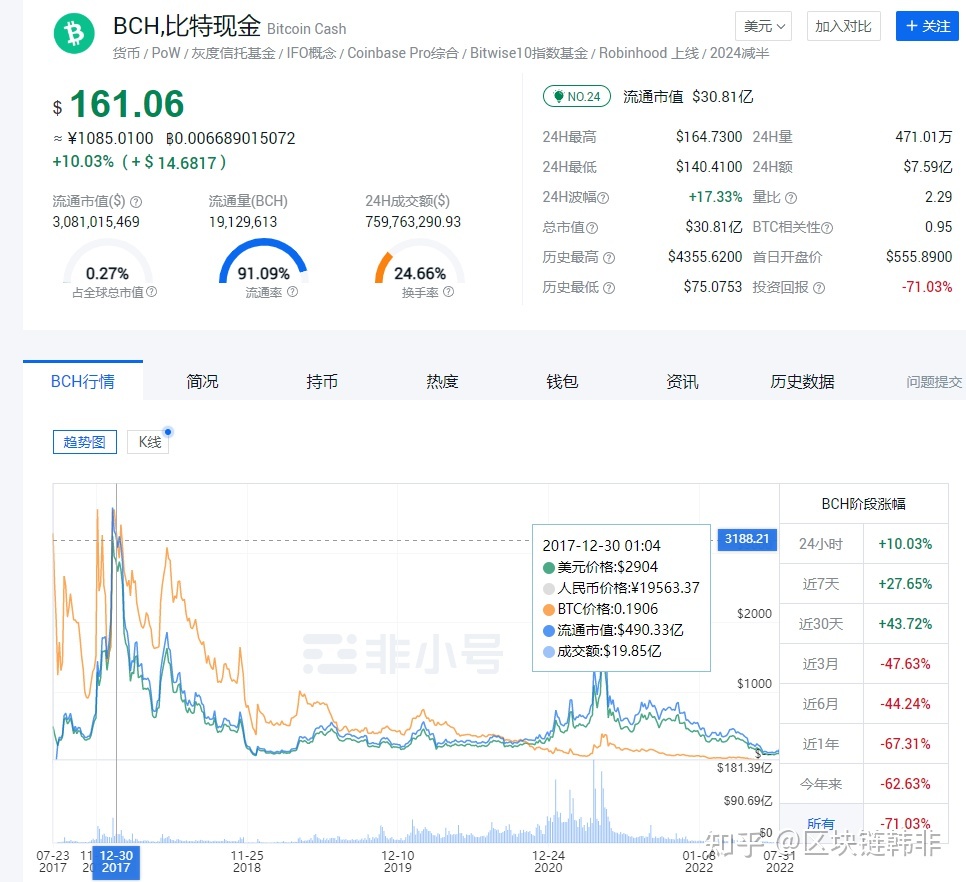Click the 12-30 2017 timeline date marker
This screenshot has width=966, height=882.
click(116, 862)
